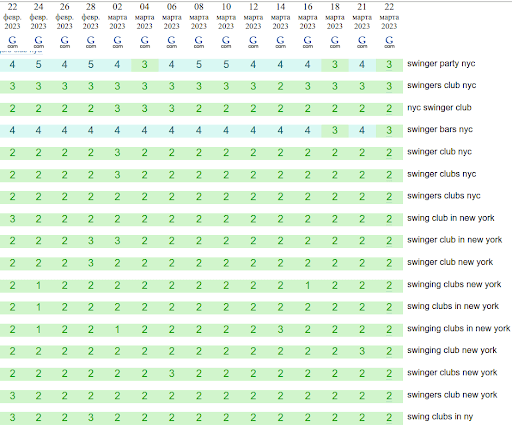The image size is (512, 426).
Task: Click swinger club nyc position on 02 марта
Action: pyautogui.click(x=117, y=153)
